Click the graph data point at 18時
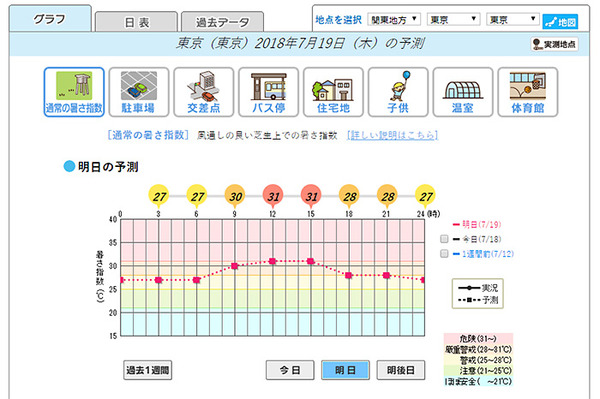 [349, 275]
